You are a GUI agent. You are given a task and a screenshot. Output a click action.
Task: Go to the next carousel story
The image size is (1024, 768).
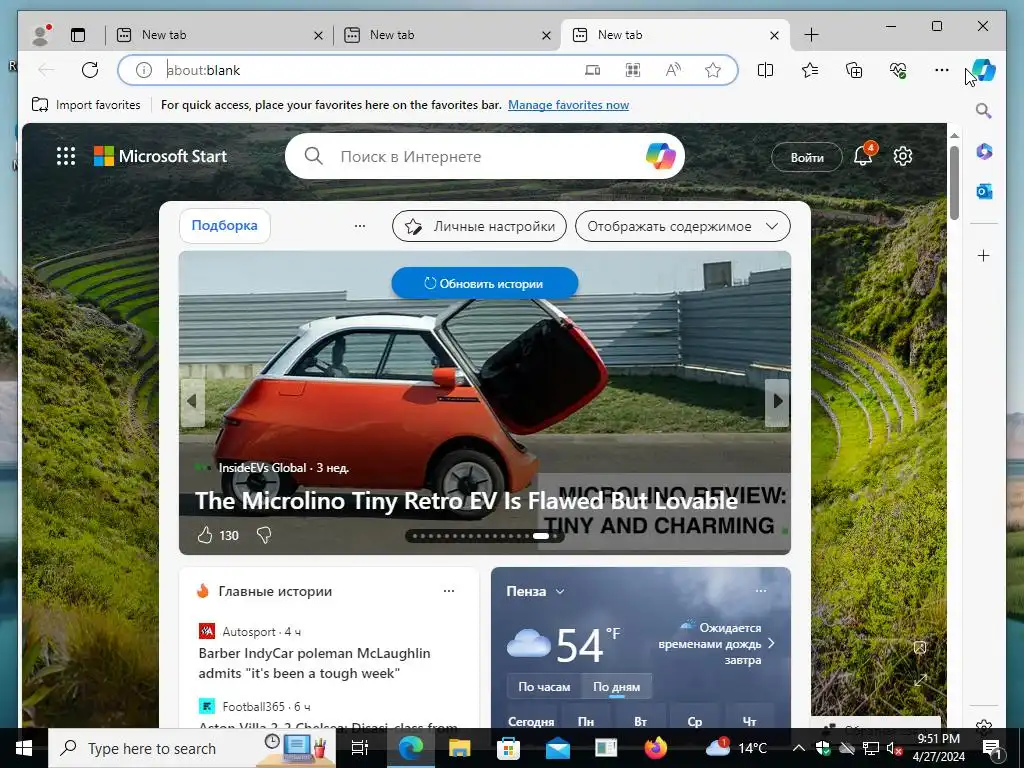pos(777,402)
